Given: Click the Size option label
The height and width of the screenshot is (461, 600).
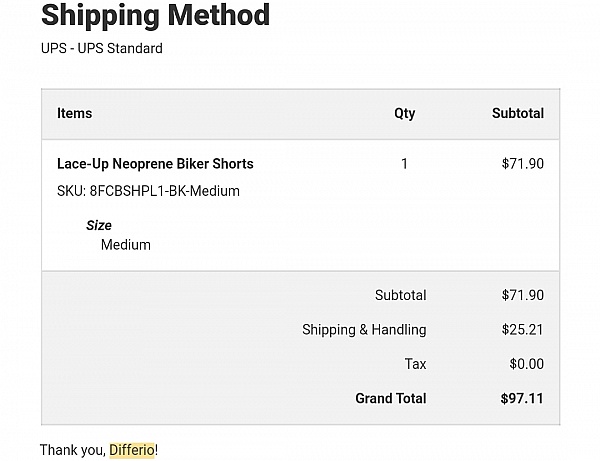Looking at the screenshot, I should click(99, 225).
